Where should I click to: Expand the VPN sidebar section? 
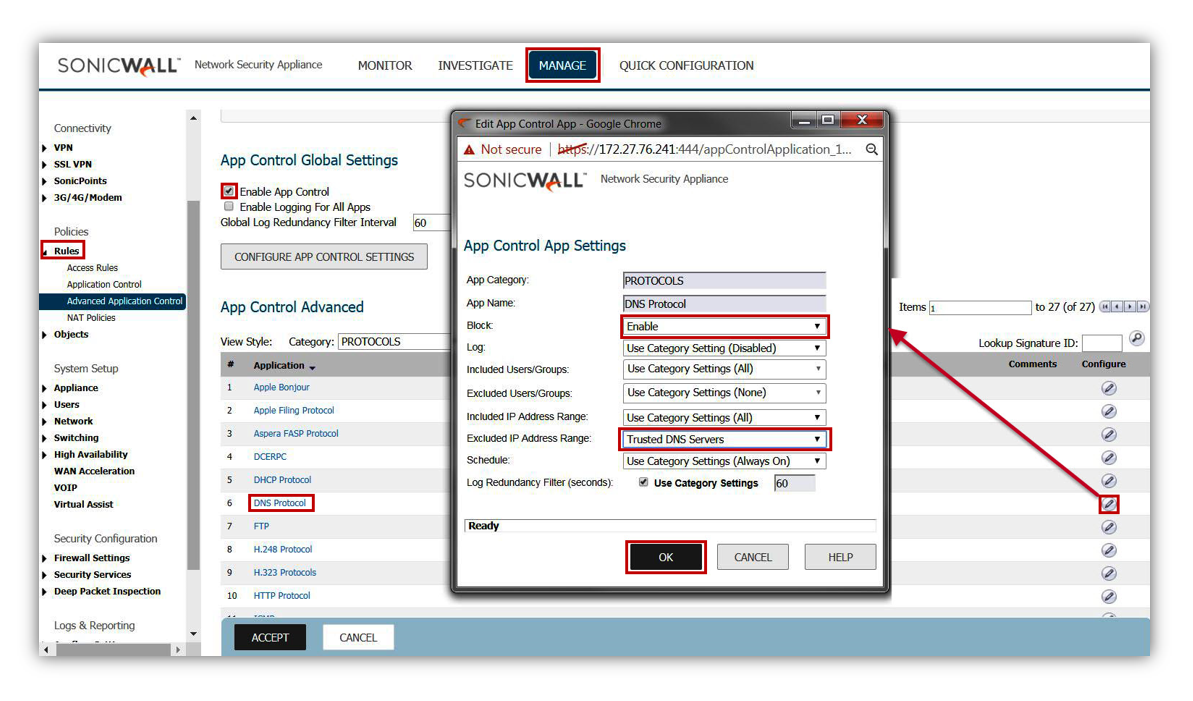point(44,148)
